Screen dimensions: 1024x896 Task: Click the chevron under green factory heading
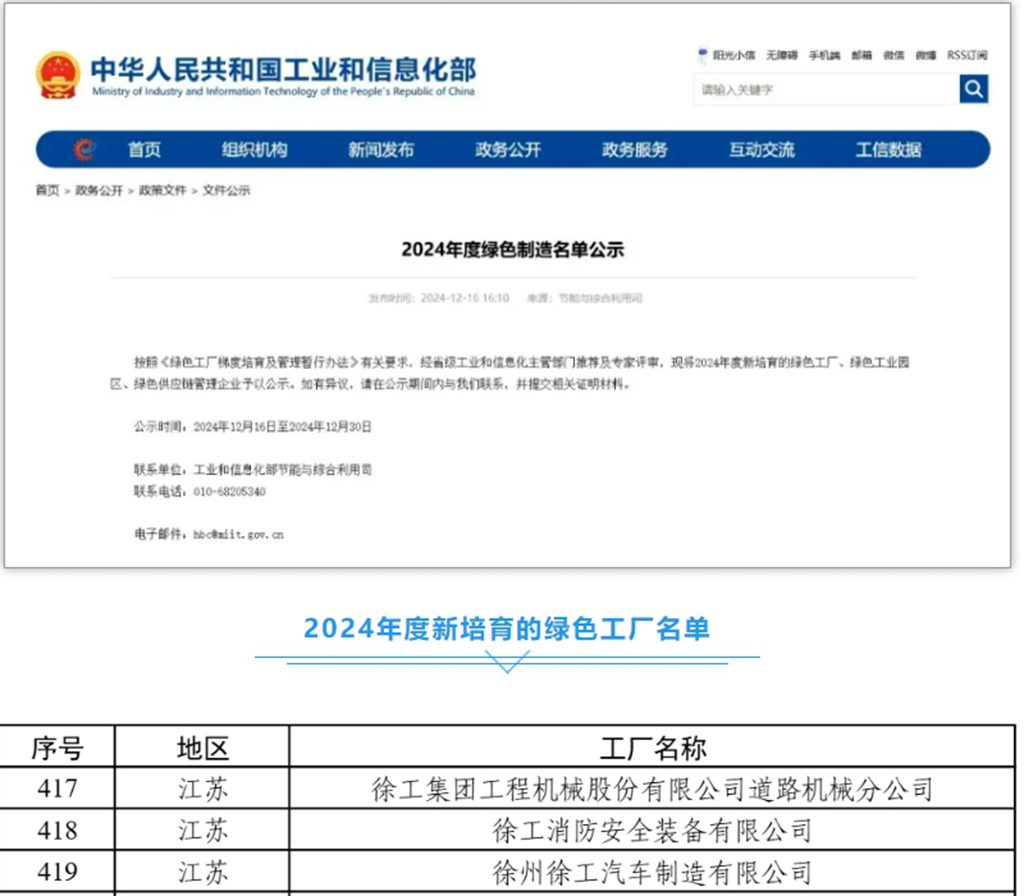(x=507, y=662)
